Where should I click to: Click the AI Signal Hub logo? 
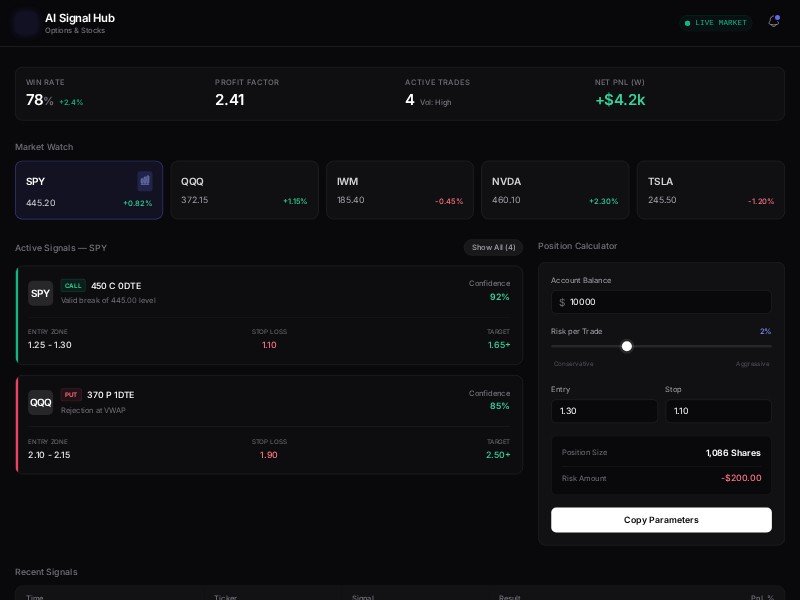26,23
